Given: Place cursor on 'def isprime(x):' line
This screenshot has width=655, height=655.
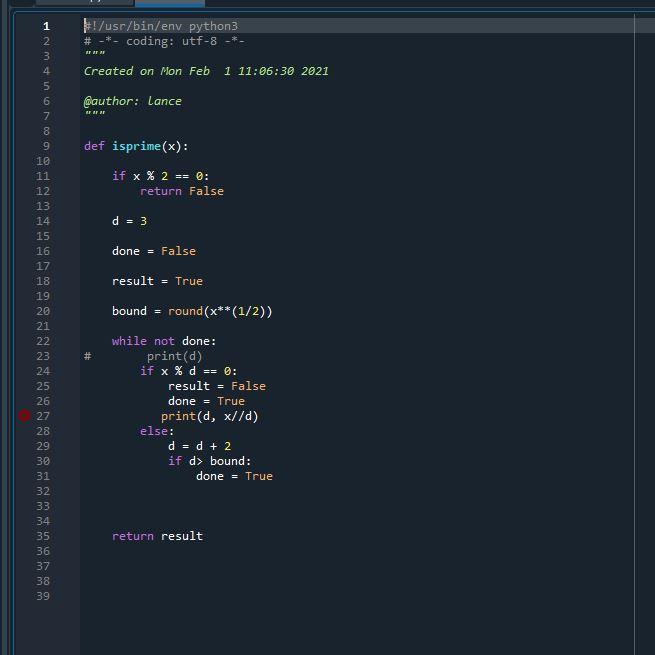Looking at the screenshot, I should [136, 146].
